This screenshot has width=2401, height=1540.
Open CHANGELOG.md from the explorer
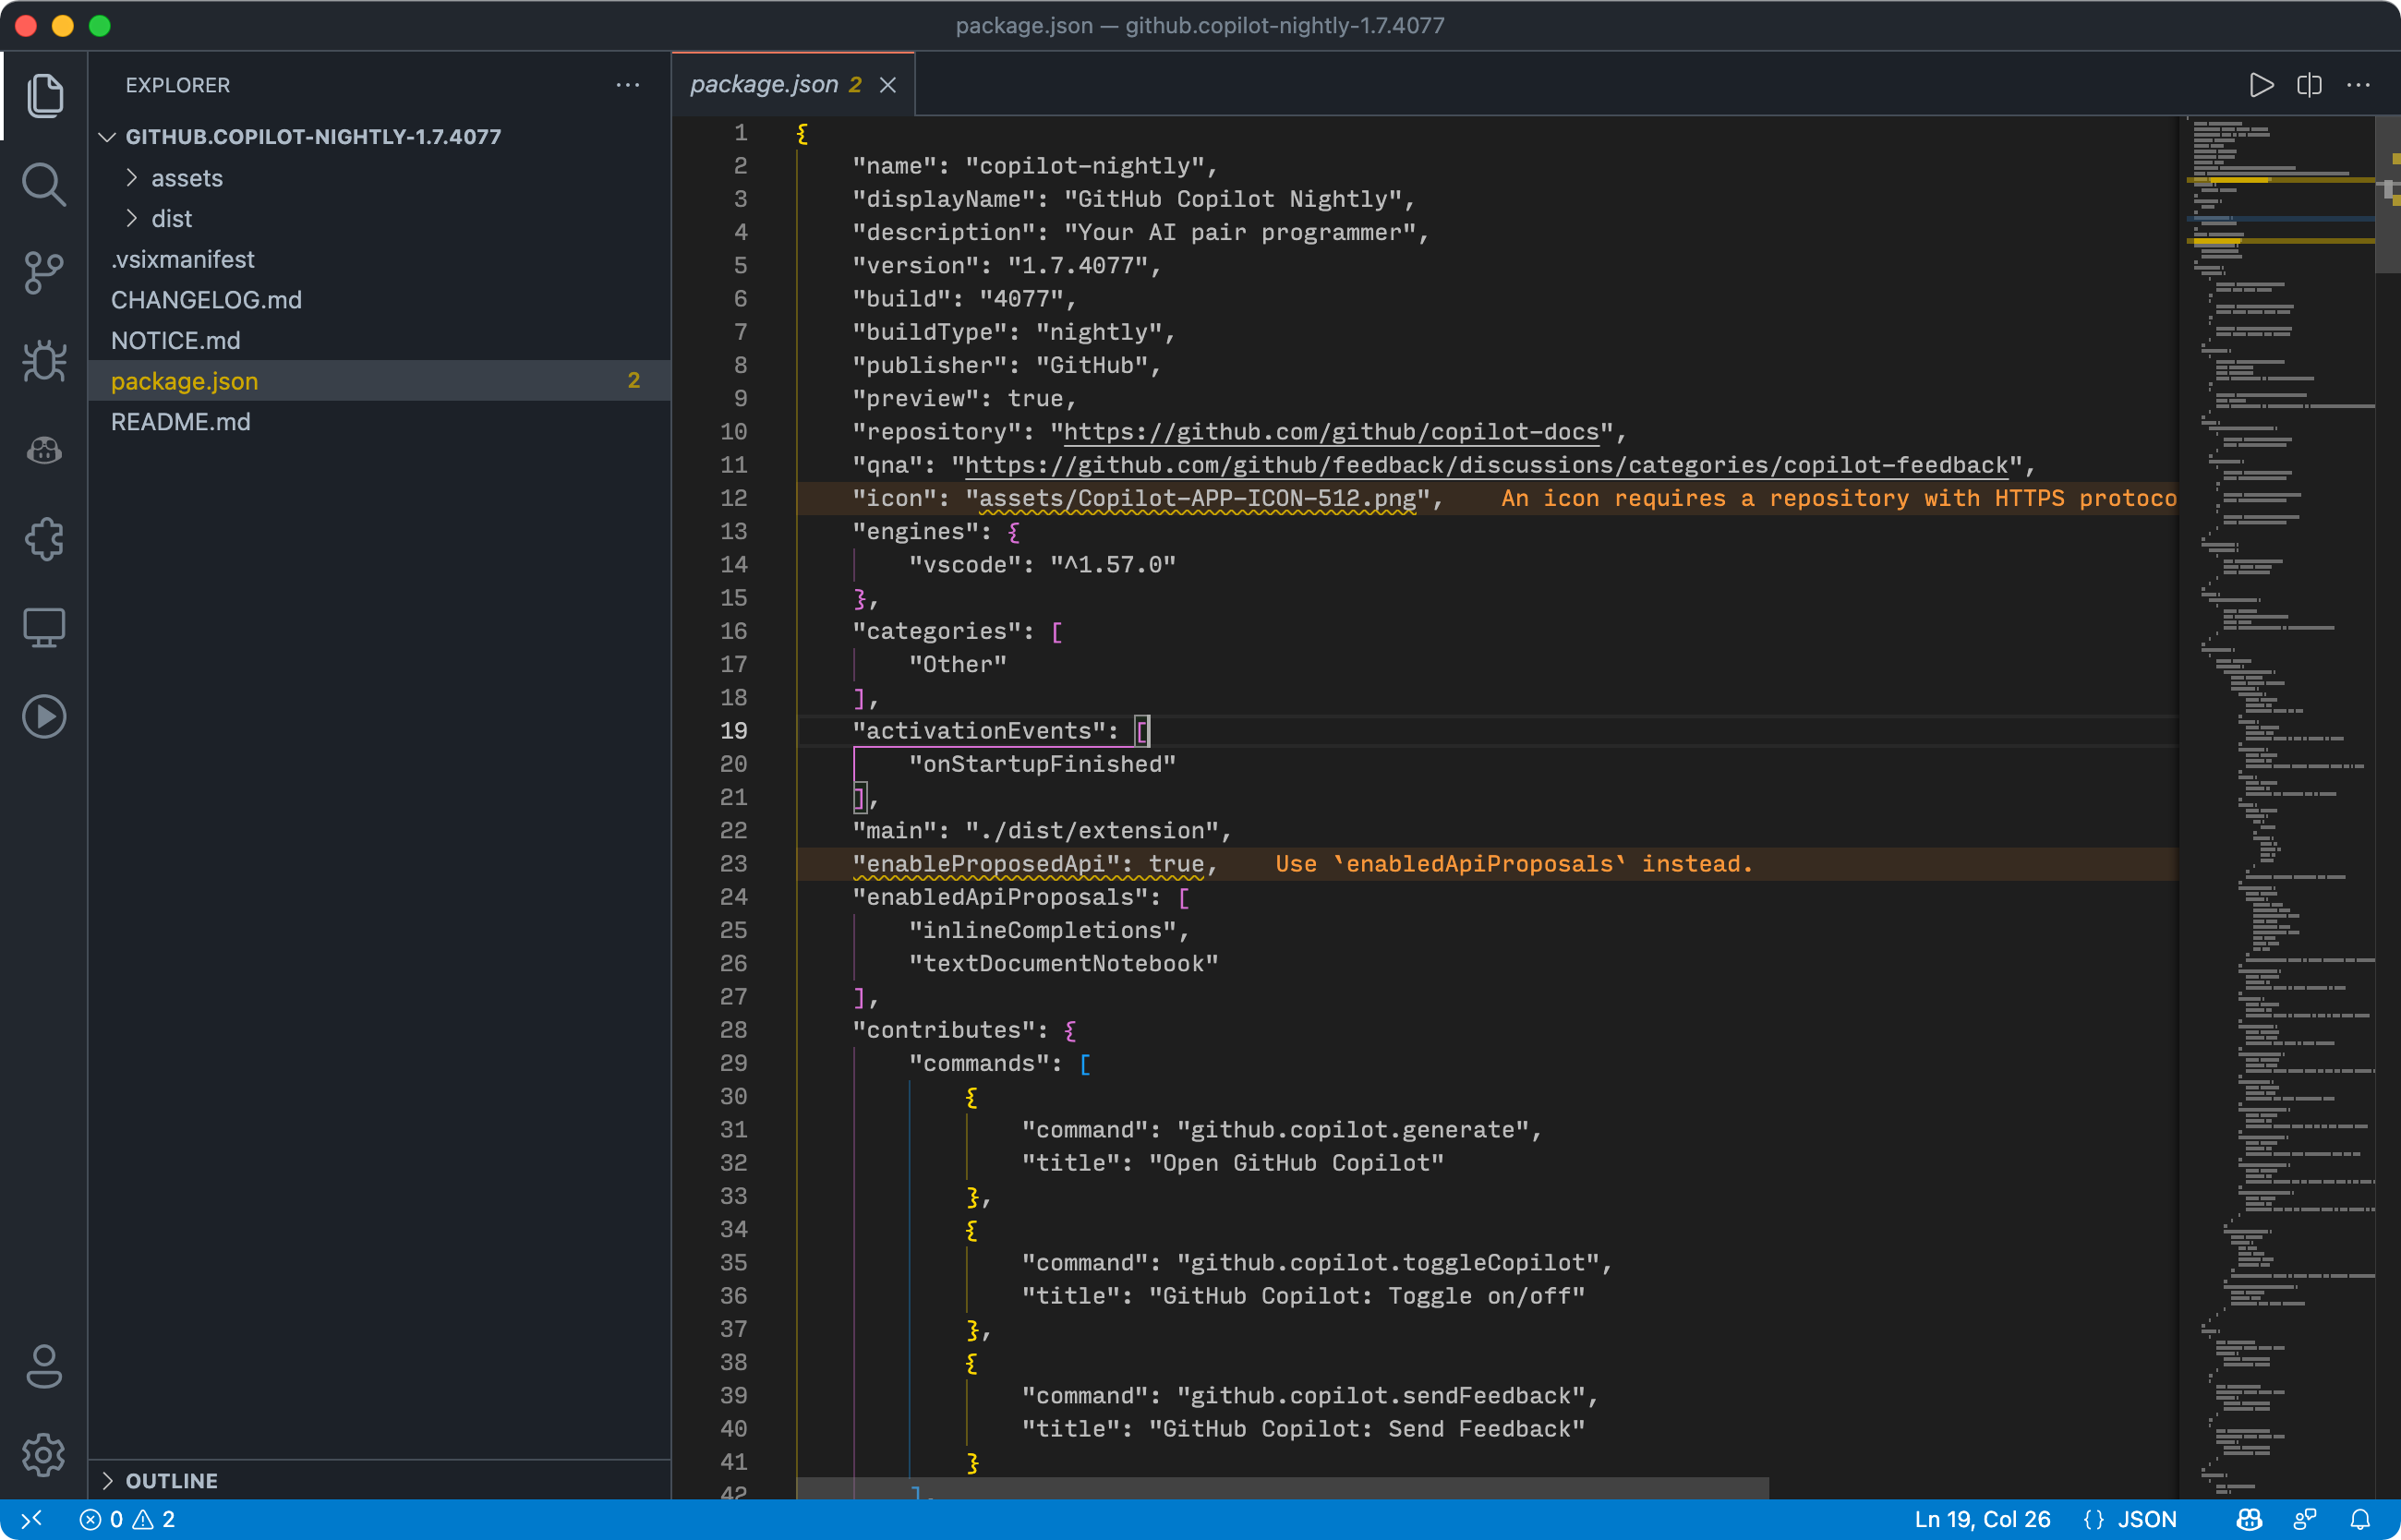(206, 299)
